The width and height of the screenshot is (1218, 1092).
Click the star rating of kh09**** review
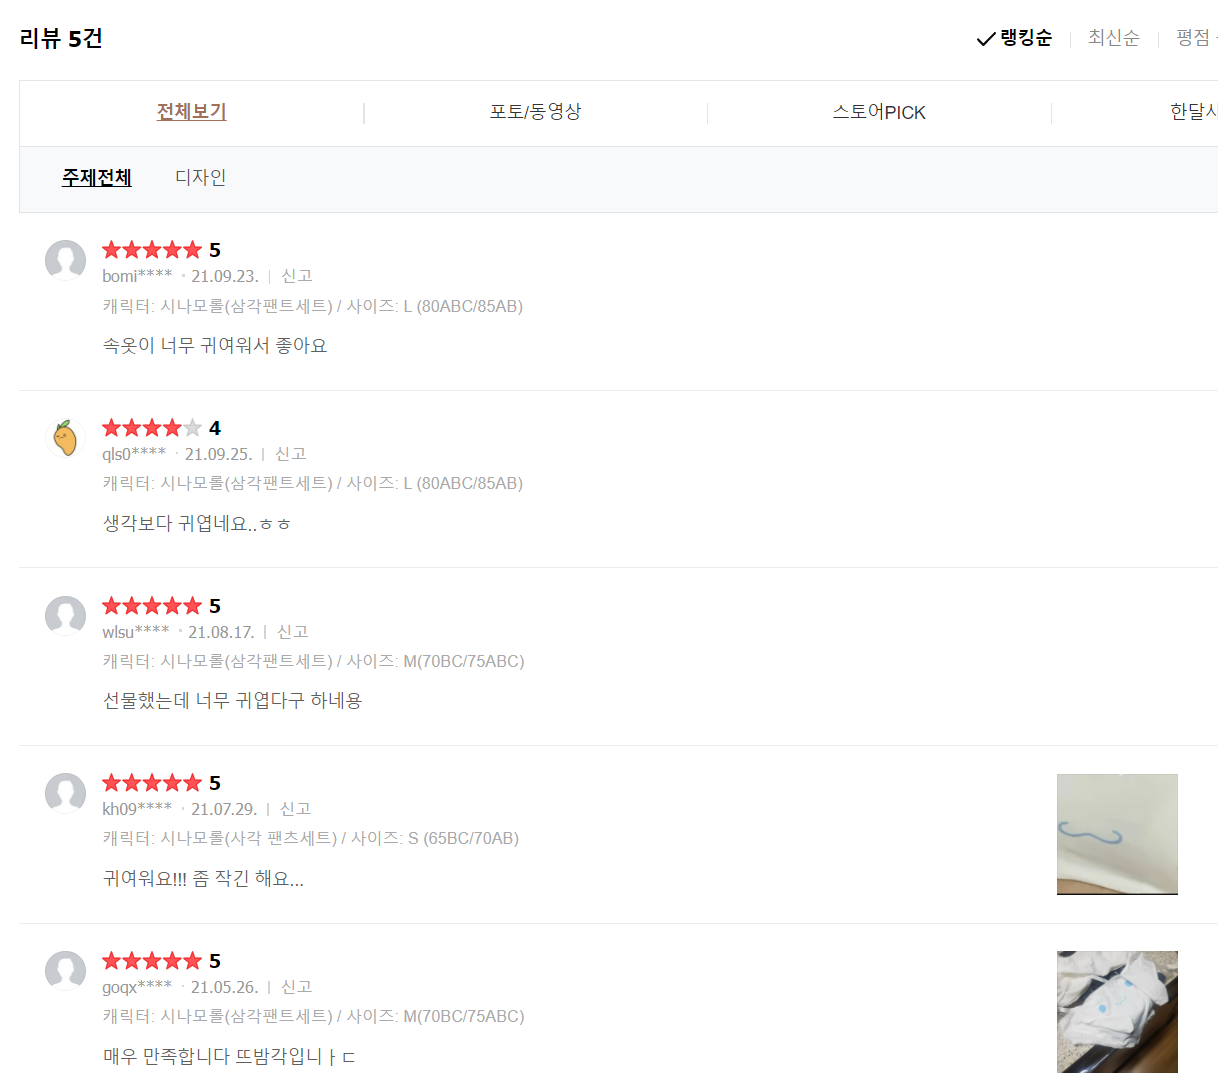(x=152, y=783)
